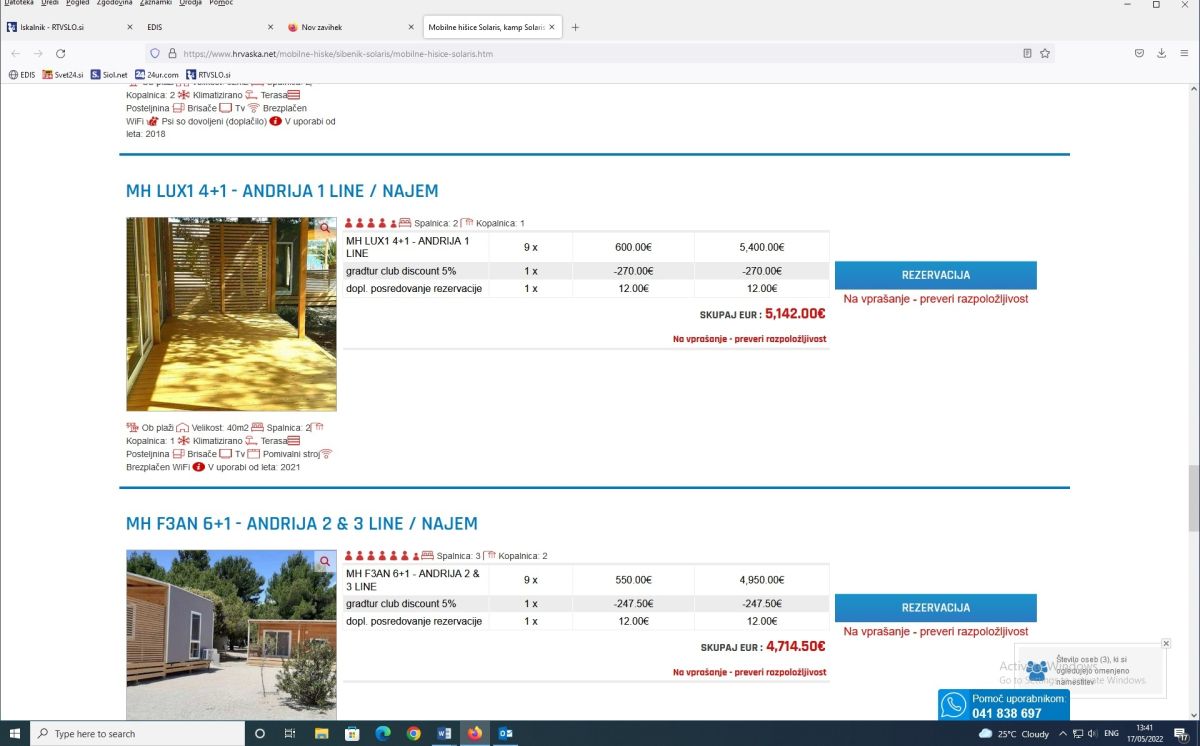Image resolution: width=1200 pixels, height=746 pixels.
Task: Save page to Pocket icon
Action: tap(1139, 53)
